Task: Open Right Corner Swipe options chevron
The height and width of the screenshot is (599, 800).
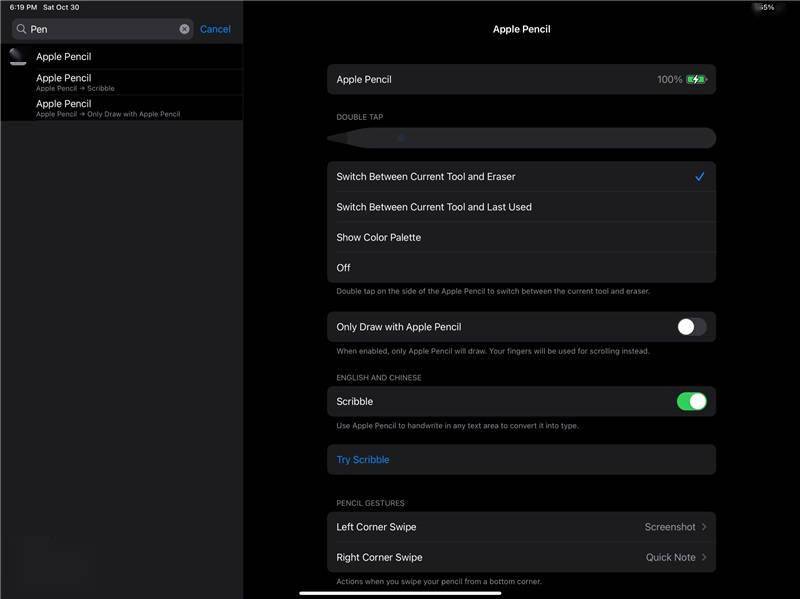Action: click(x=704, y=557)
